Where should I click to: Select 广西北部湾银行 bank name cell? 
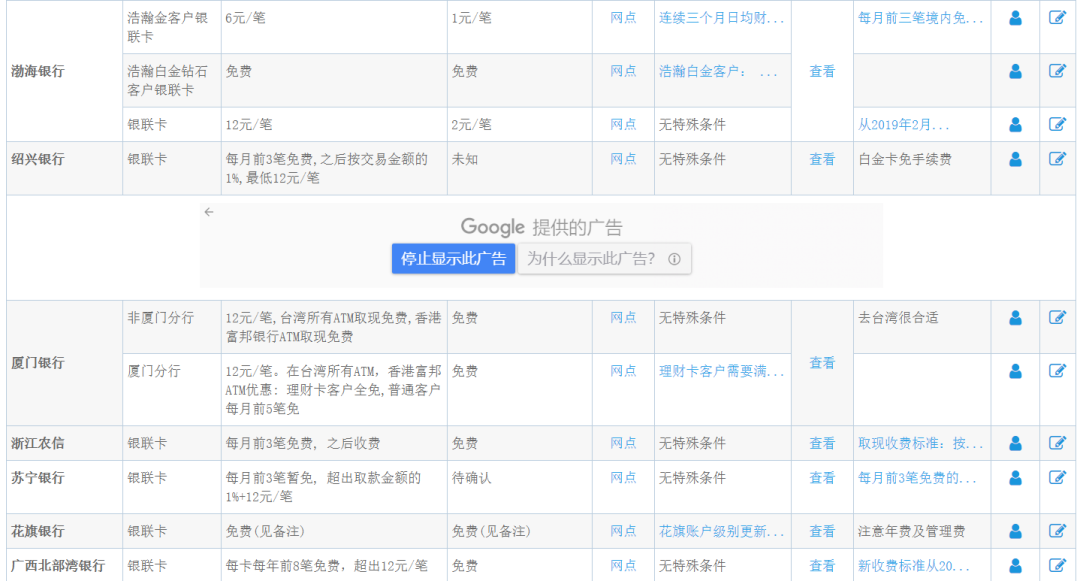[65, 565]
